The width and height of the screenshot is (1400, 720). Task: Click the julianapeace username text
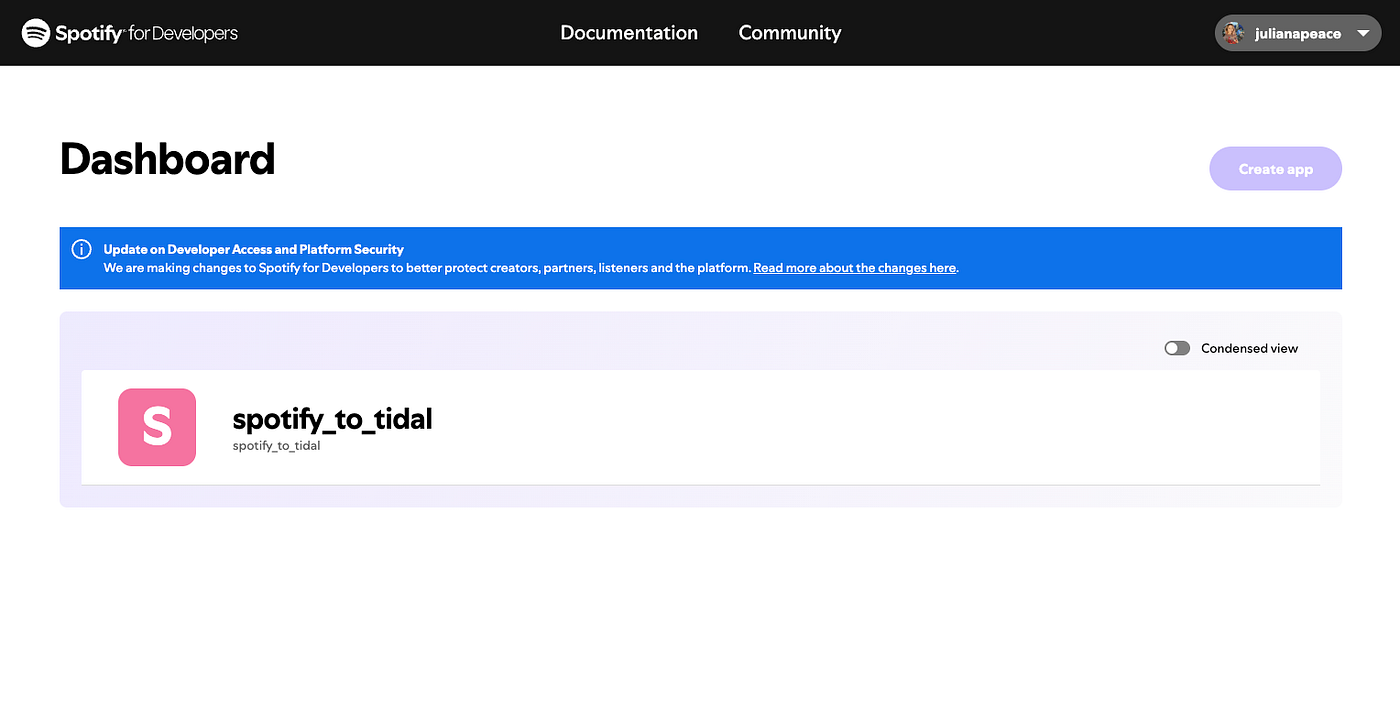coord(1298,33)
